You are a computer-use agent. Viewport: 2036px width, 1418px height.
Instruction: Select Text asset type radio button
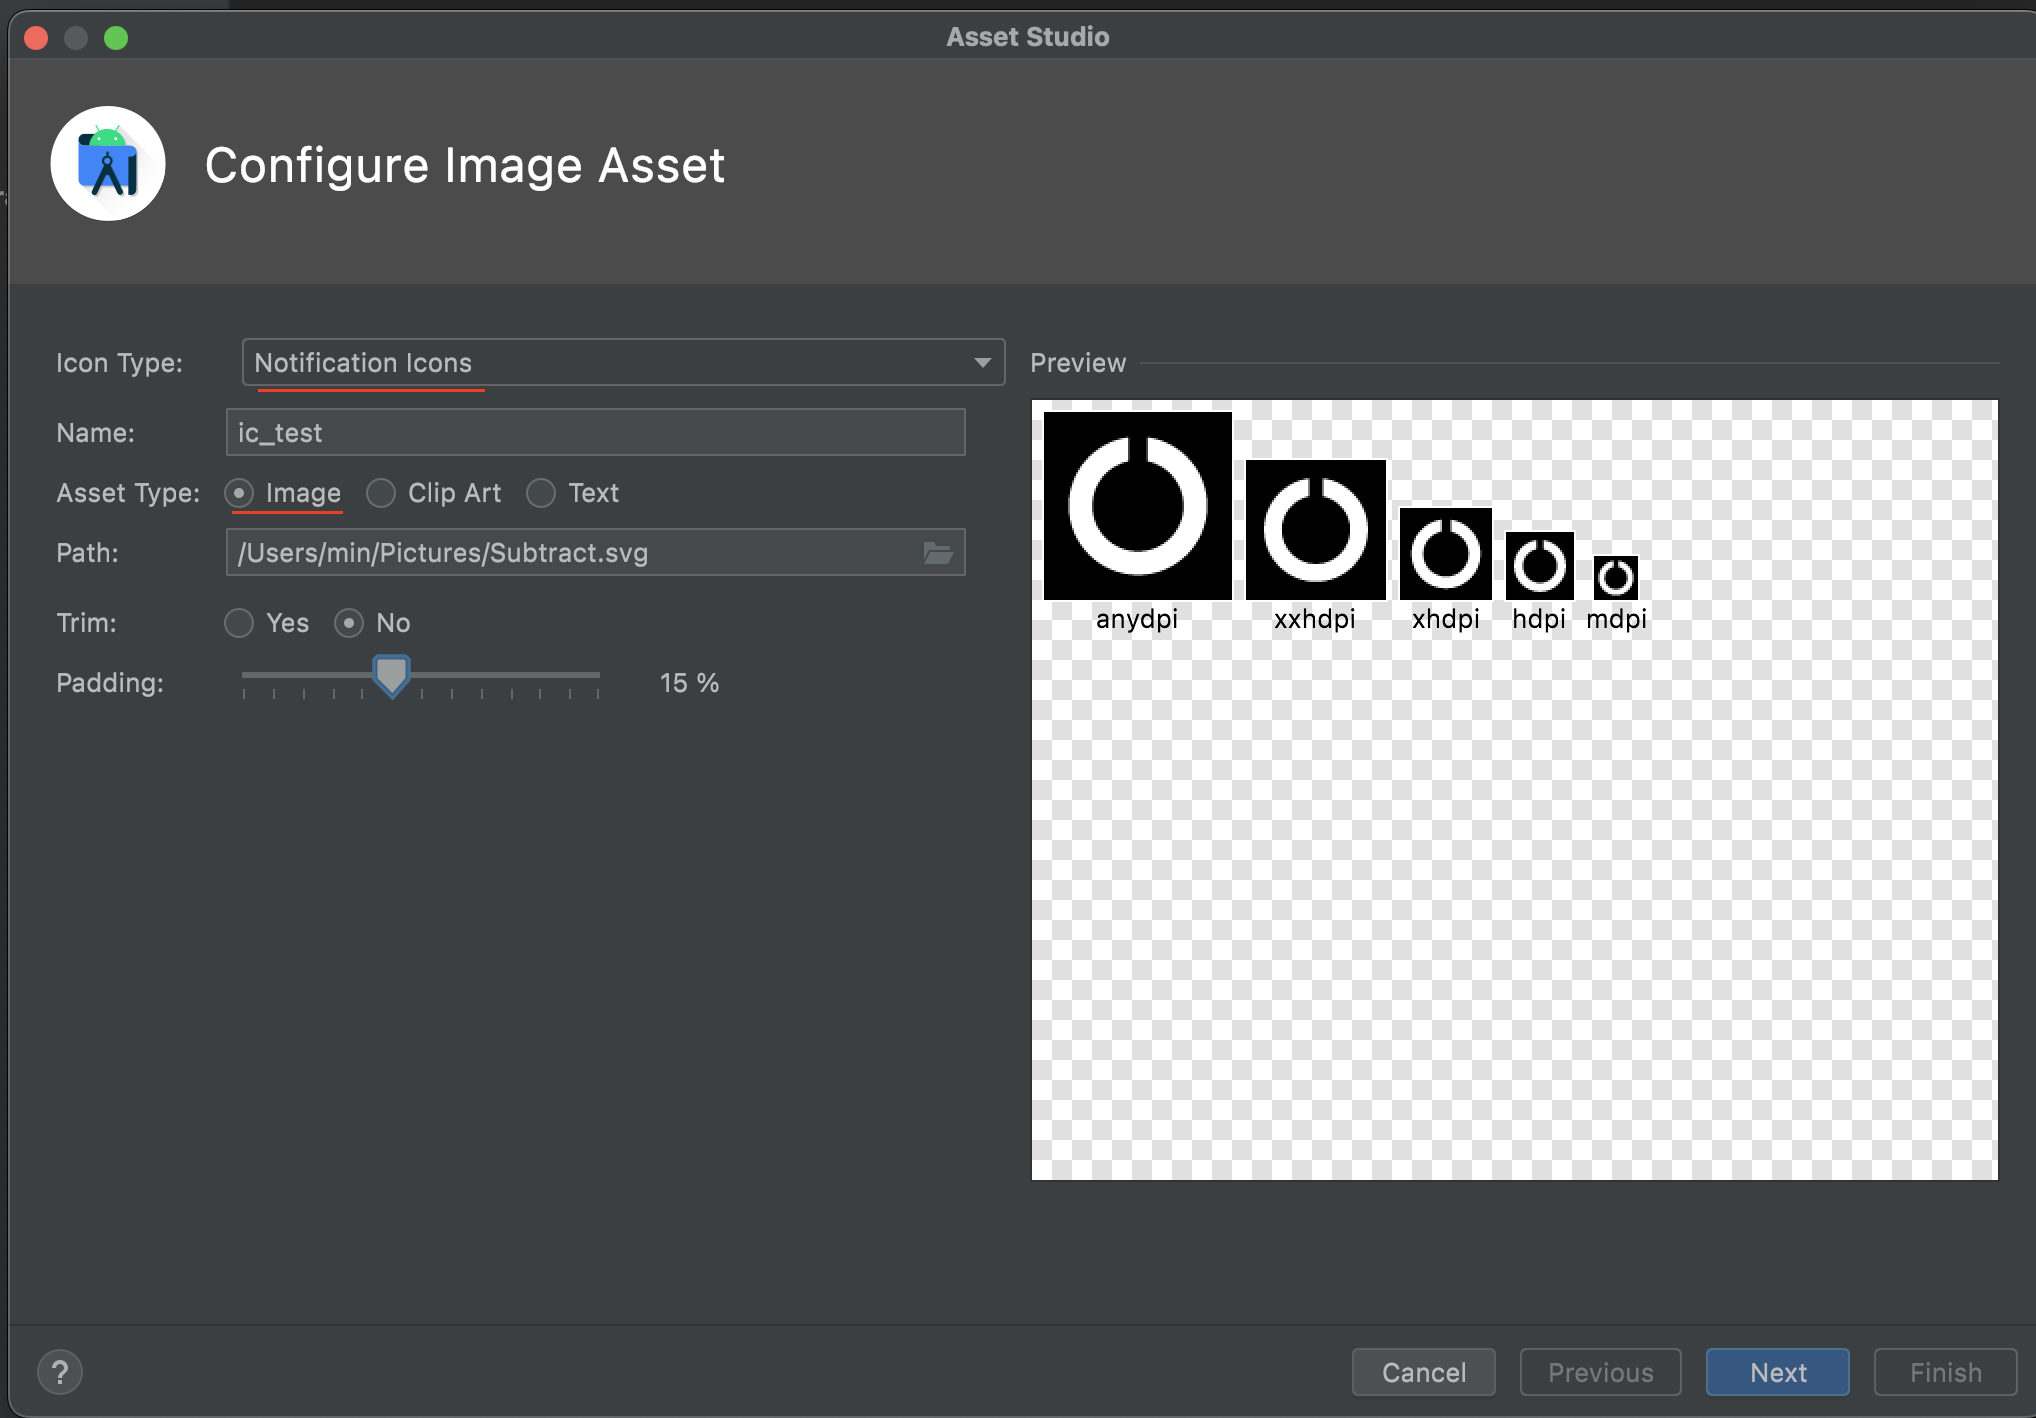541,493
